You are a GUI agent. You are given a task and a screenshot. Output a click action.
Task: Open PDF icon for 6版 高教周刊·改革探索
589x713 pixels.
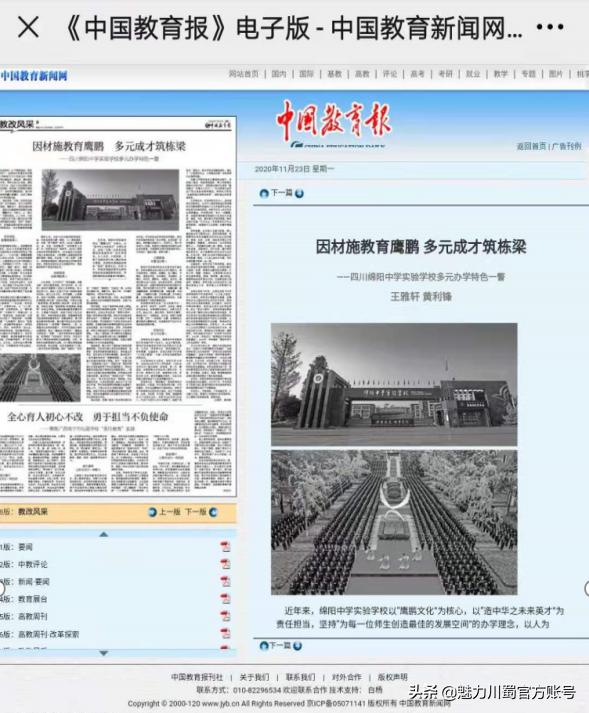[225, 633]
